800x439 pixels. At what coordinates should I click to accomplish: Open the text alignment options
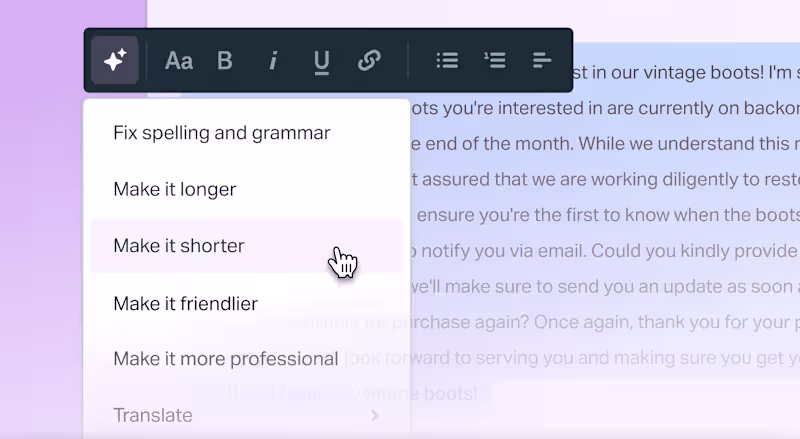[x=542, y=60]
